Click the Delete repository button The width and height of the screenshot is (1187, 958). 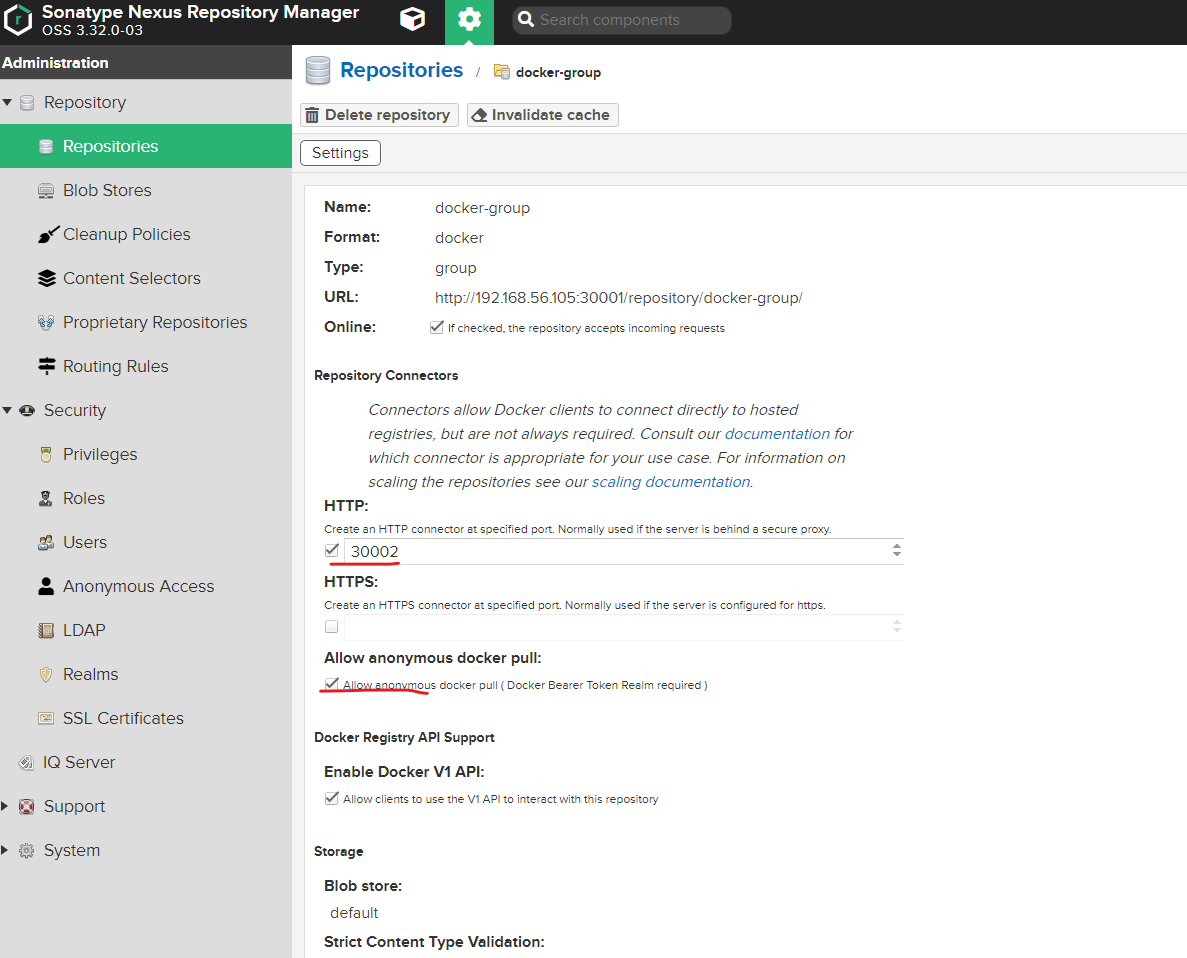[379, 115]
